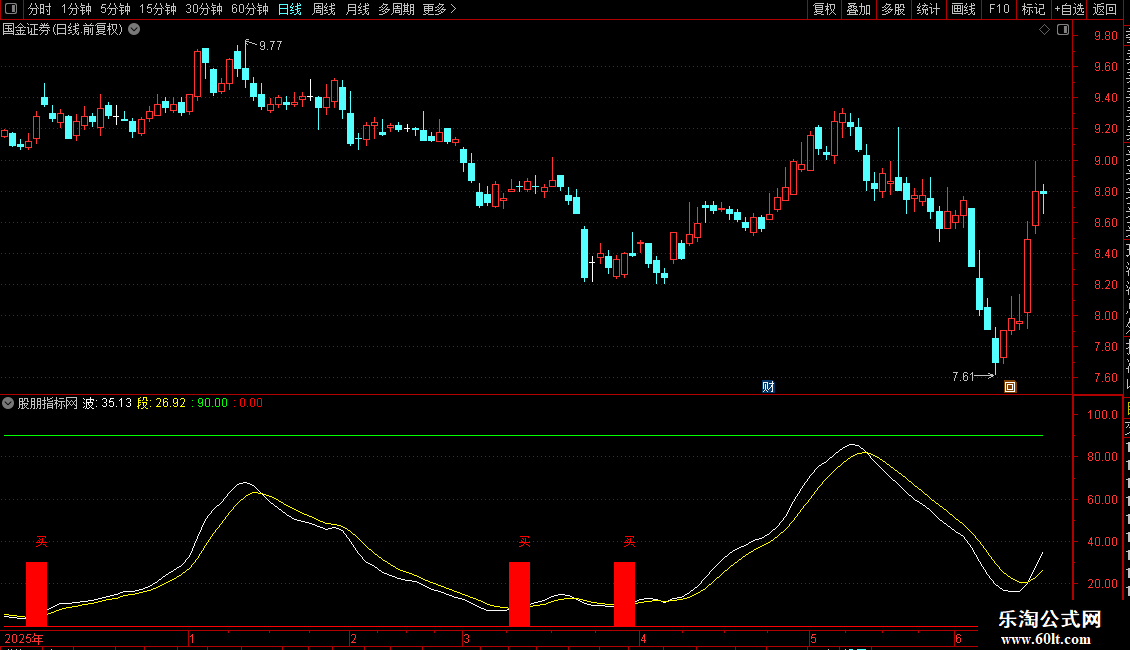Click the 标记 mark button

point(1033,9)
